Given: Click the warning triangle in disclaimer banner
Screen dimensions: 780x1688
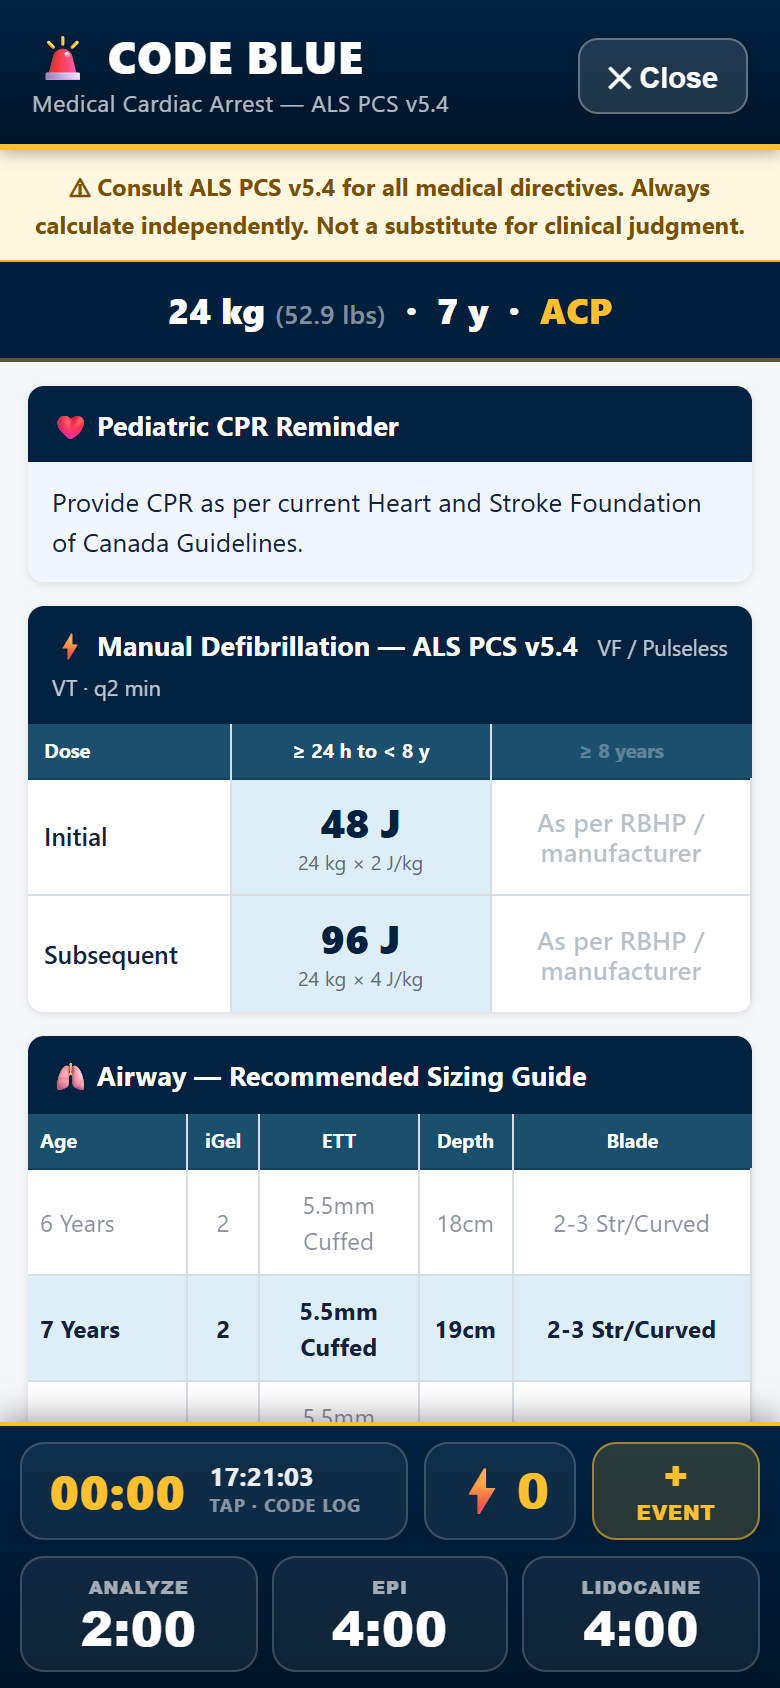Looking at the screenshot, I should [80, 188].
